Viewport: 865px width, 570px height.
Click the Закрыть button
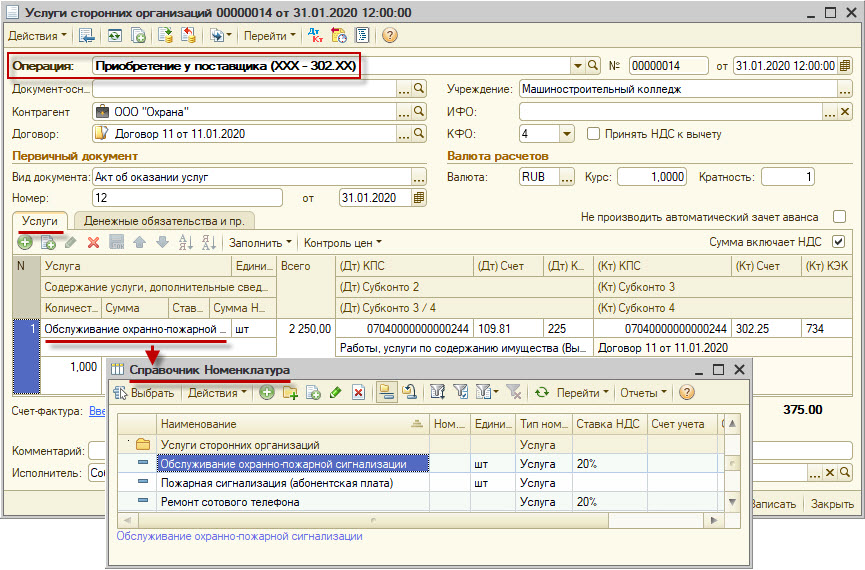(831, 504)
